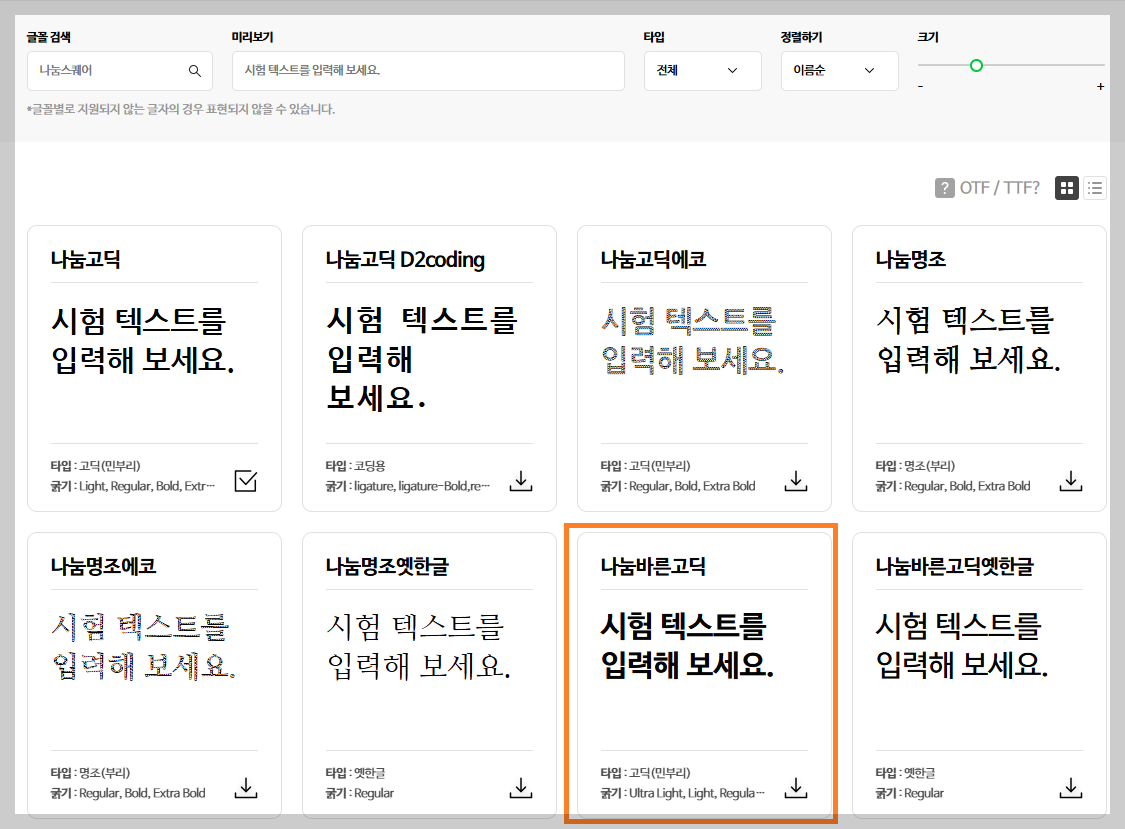Click weights text 'ligature, ligature-Bold' on D2coding card
The image size is (1125, 829).
pyautogui.click(x=422, y=486)
